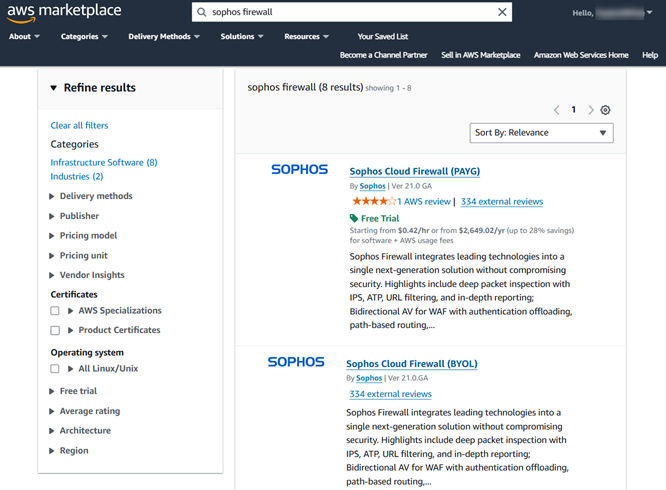Click the AWS Marketplace logo

[x=65, y=12]
